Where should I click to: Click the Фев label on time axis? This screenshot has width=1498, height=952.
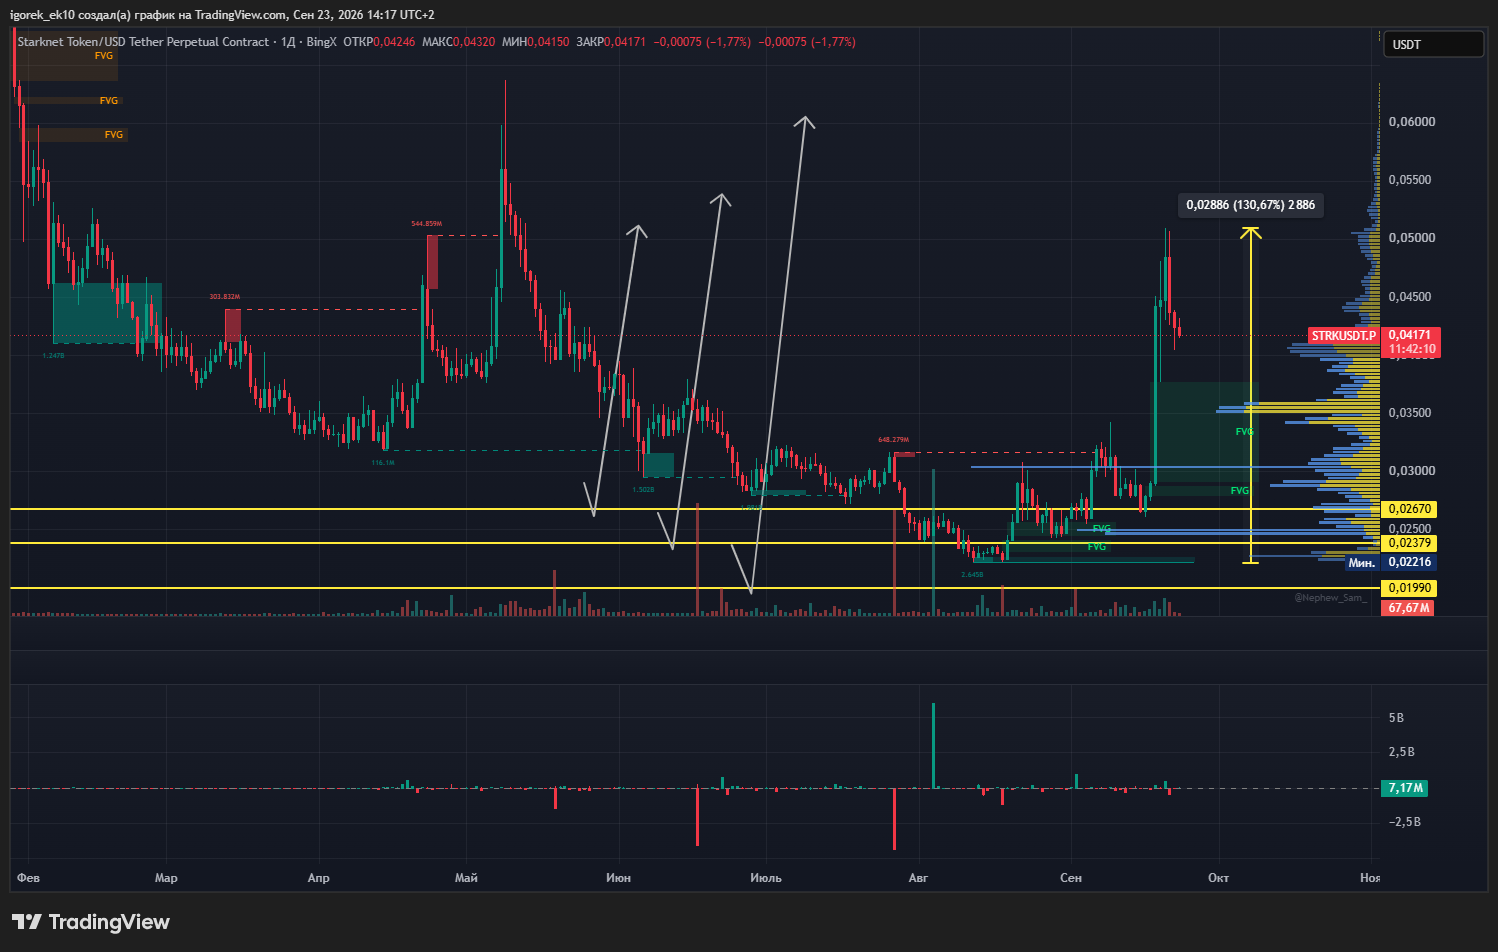29,878
